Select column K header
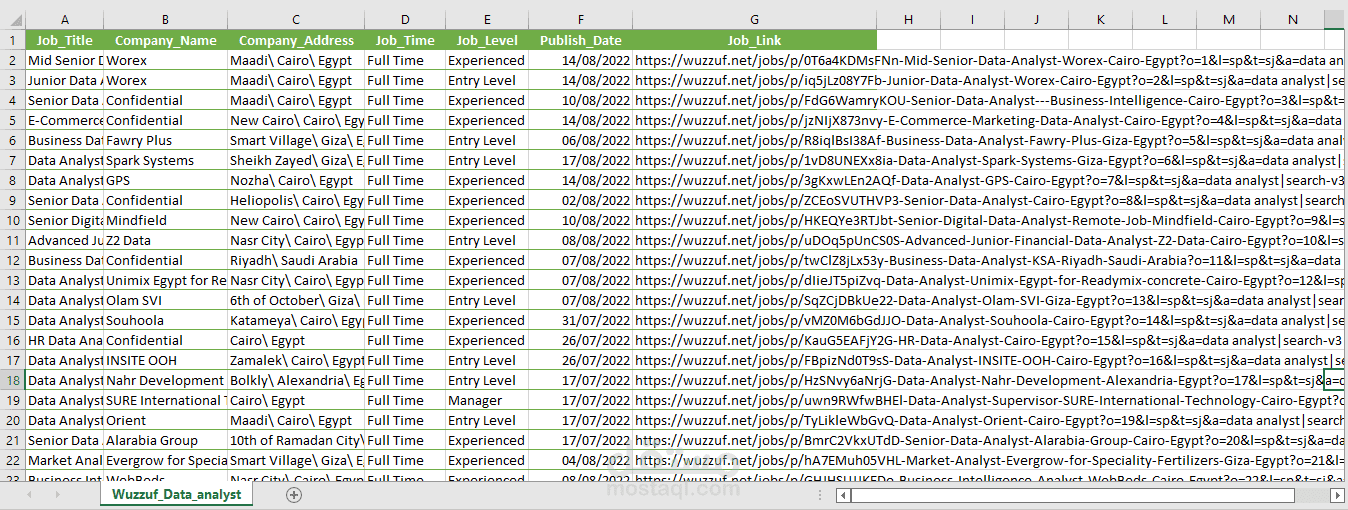Screen dimensions: 1348x510 click(1100, 20)
